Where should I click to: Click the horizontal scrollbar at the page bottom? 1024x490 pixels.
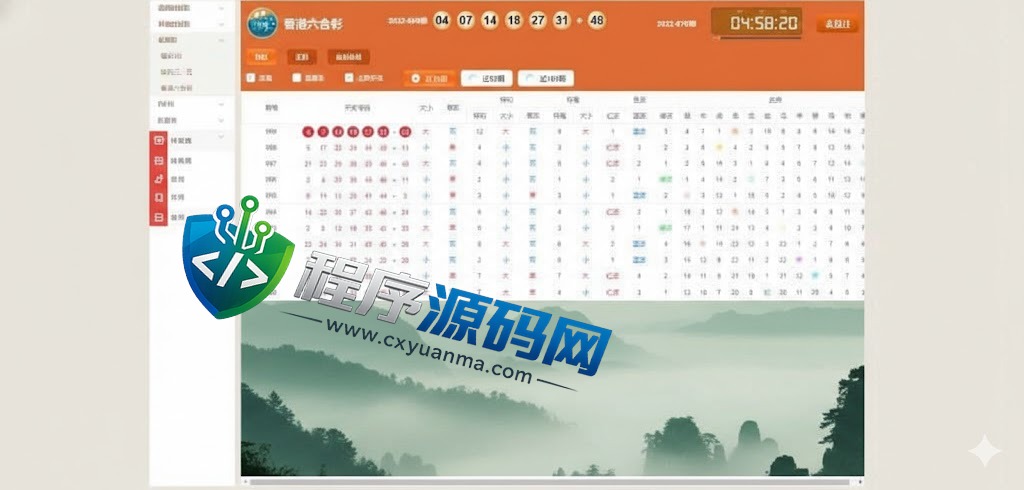(x=552, y=482)
